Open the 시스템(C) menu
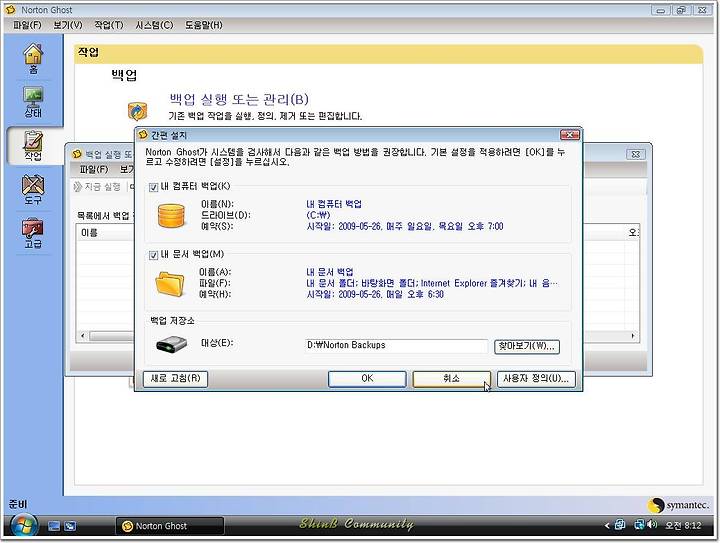The image size is (720, 543). 154,25
